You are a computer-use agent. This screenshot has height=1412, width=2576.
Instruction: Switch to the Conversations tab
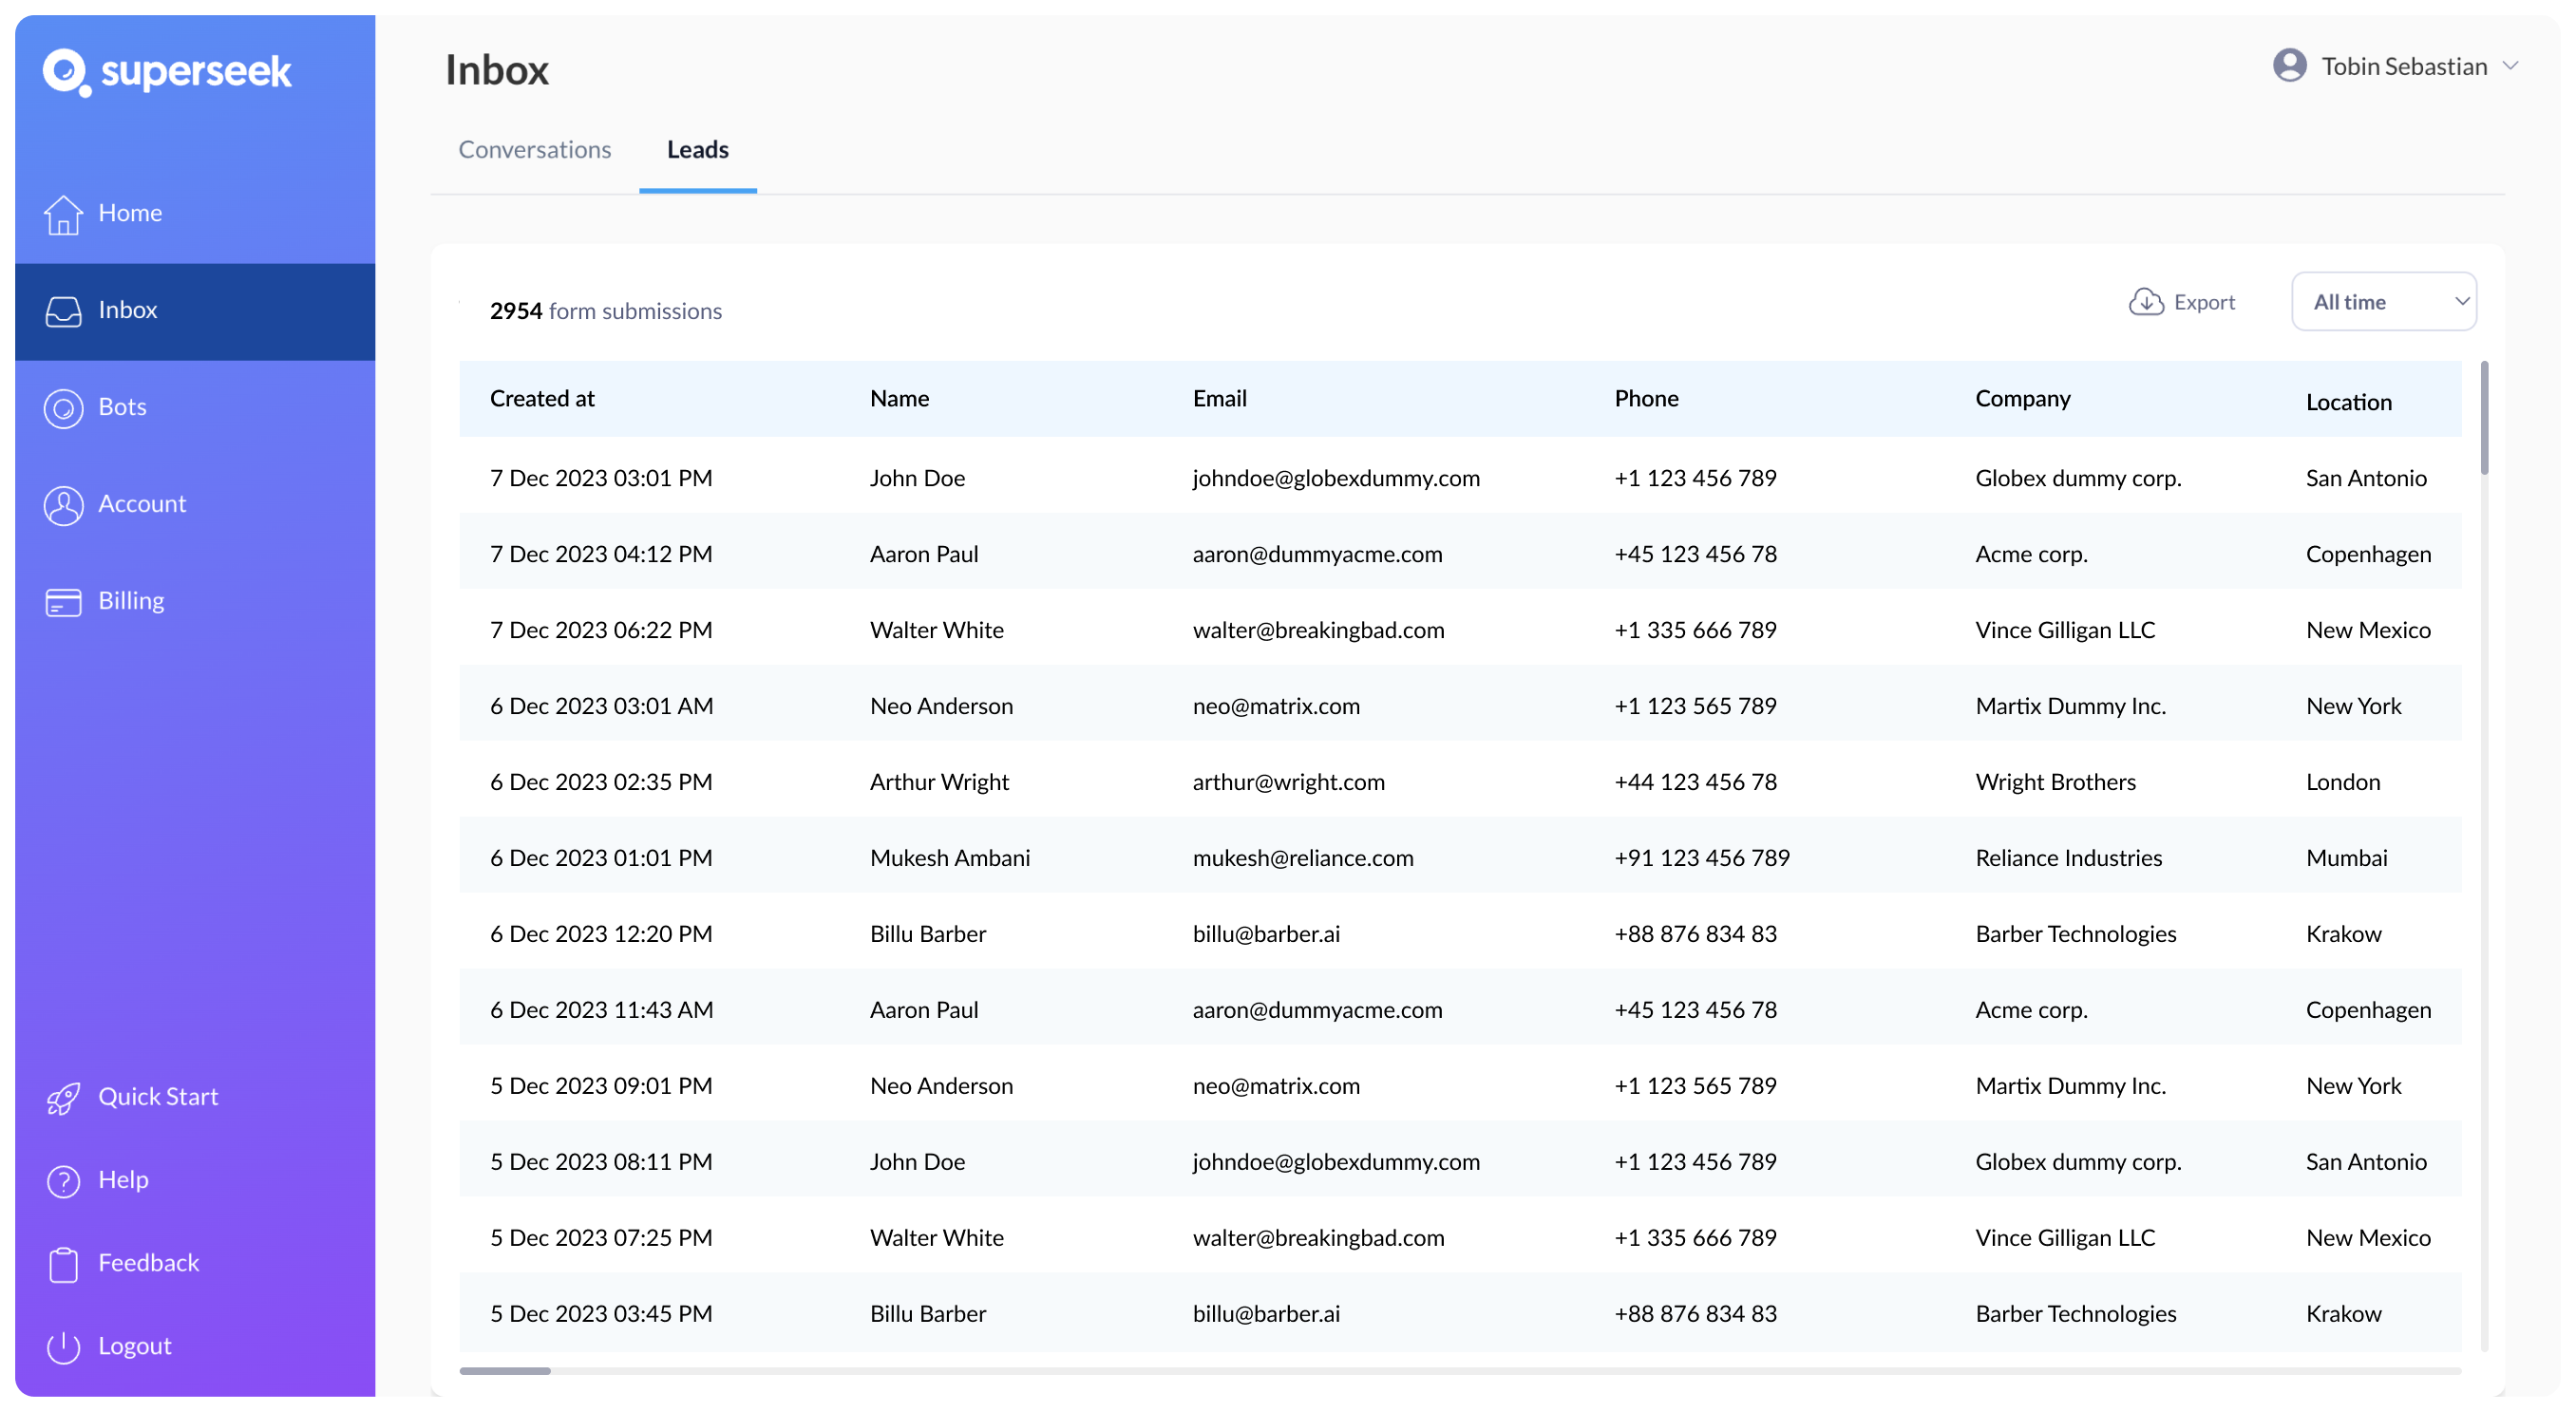534,150
